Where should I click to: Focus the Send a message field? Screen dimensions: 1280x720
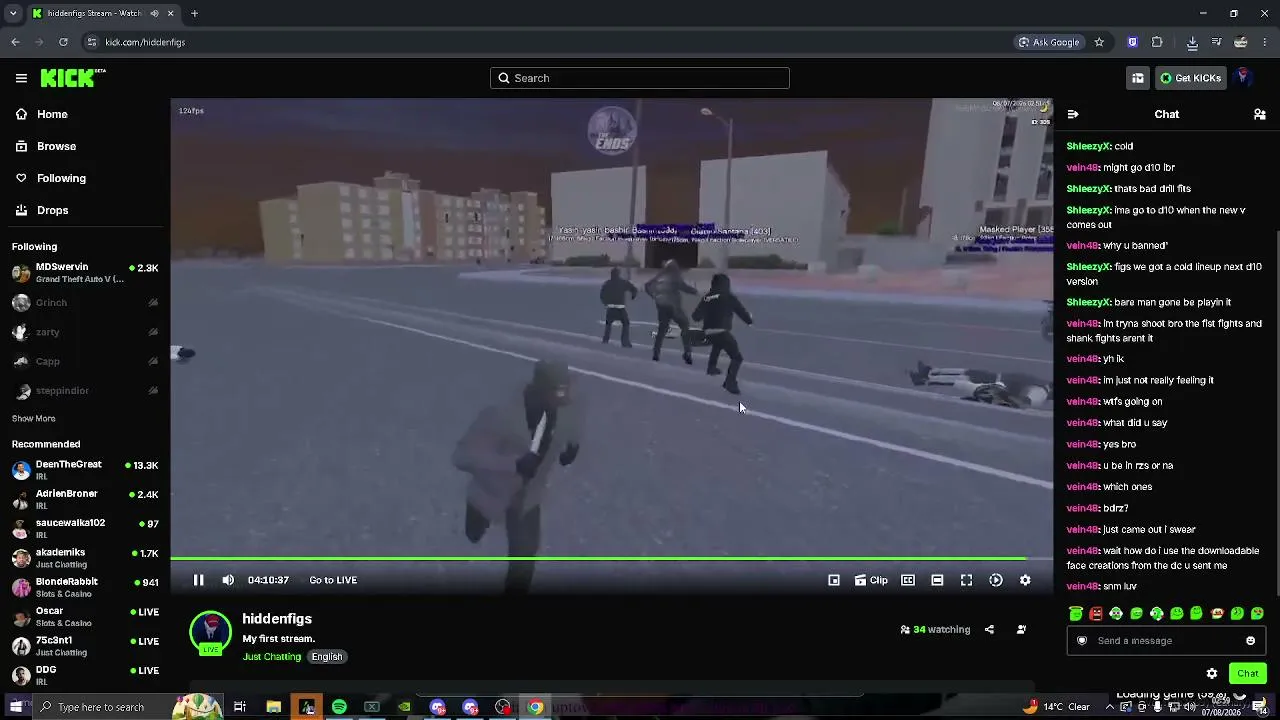click(1167, 641)
